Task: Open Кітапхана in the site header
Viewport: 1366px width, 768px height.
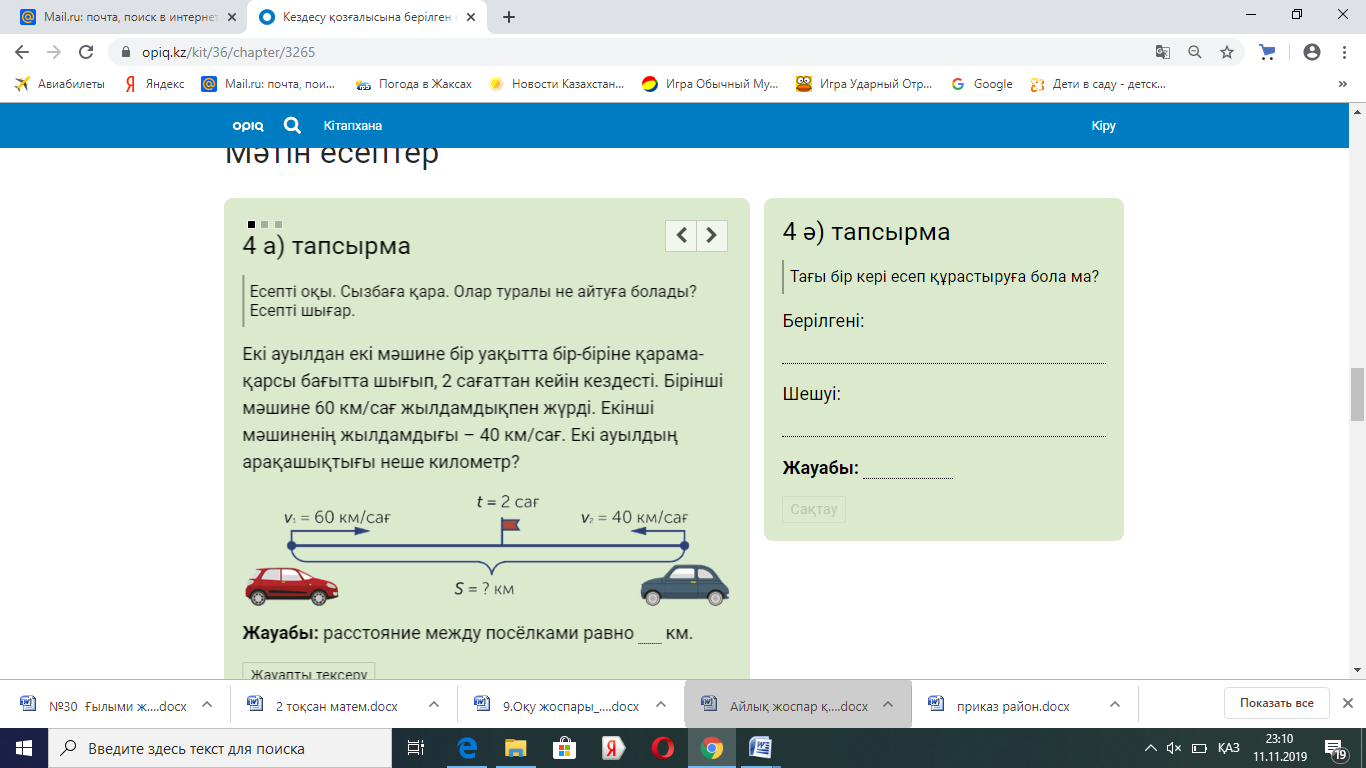Action: [x=353, y=126]
